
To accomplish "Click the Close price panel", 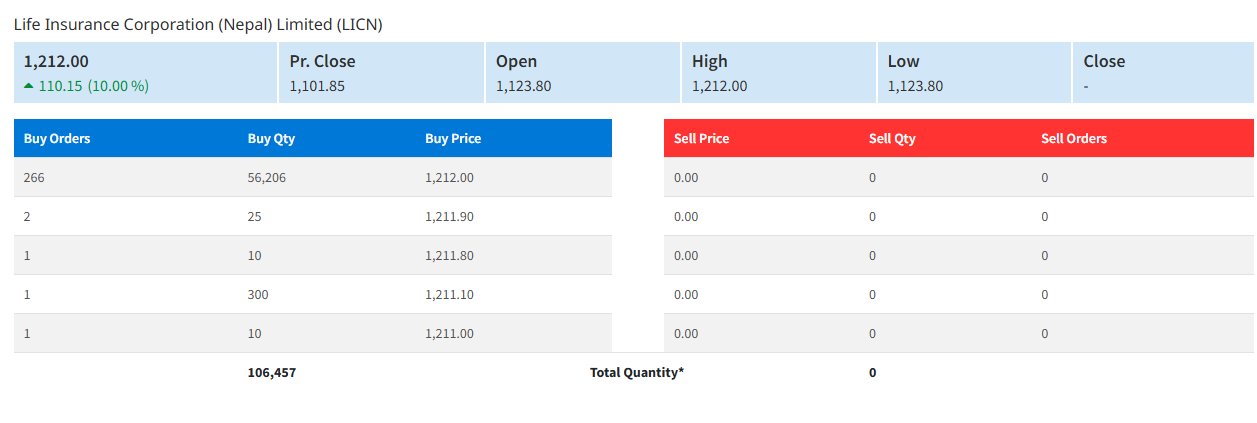I will [1163, 72].
